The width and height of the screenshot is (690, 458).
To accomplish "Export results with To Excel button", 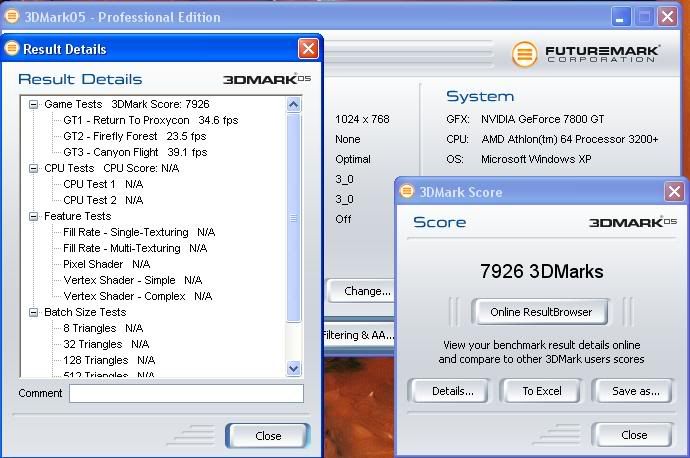I will coord(542,391).
